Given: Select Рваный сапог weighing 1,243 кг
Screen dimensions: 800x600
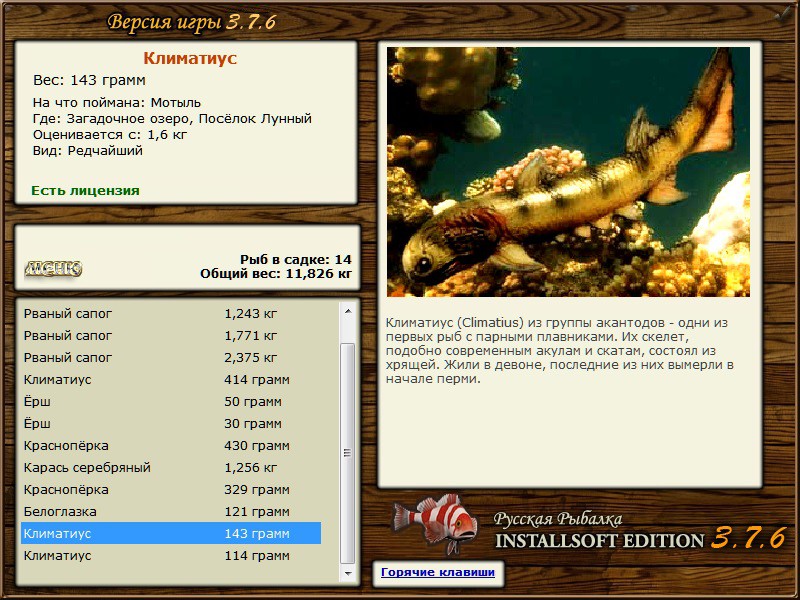Looking at the screenshot, I should [171, 314].
